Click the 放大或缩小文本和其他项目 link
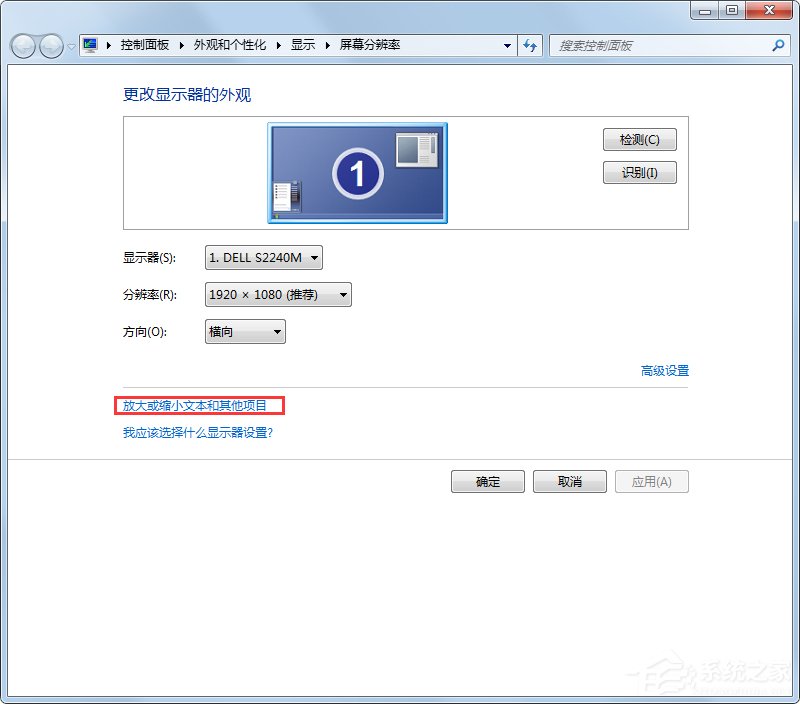Image resolution: width=800 pixels, height=704 pixels. click(198, 405)
